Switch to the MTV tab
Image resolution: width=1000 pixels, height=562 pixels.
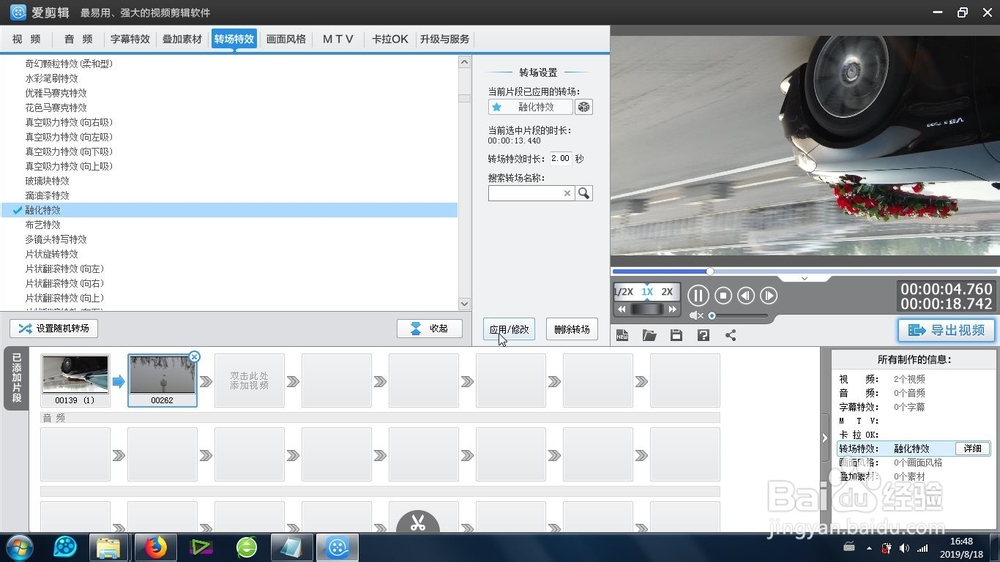[338, 39]
